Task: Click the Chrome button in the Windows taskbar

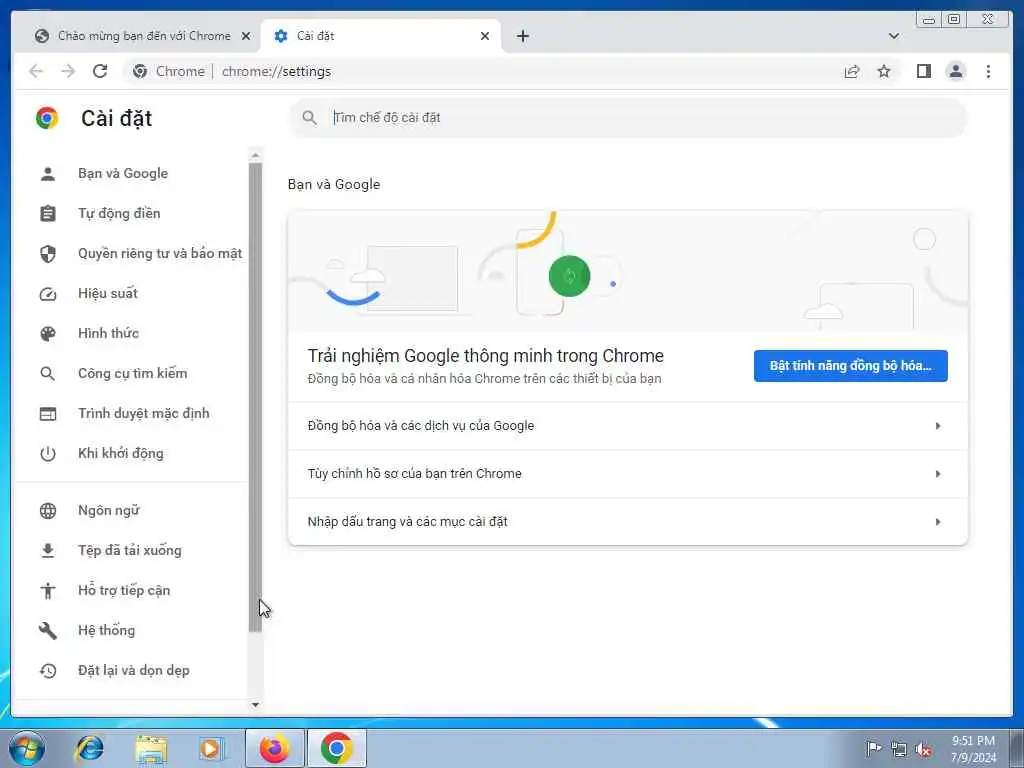Action: coord(337,748)
